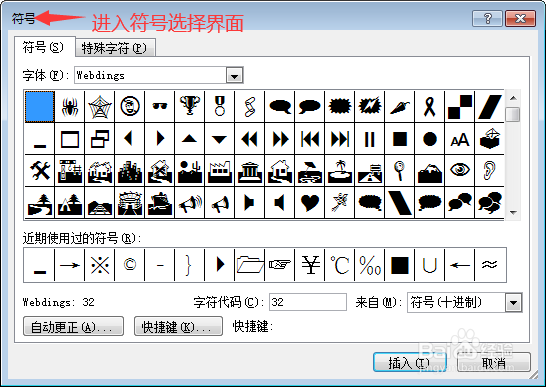
Task: Select the ear symbol in grid
Action: pos(489,171)
